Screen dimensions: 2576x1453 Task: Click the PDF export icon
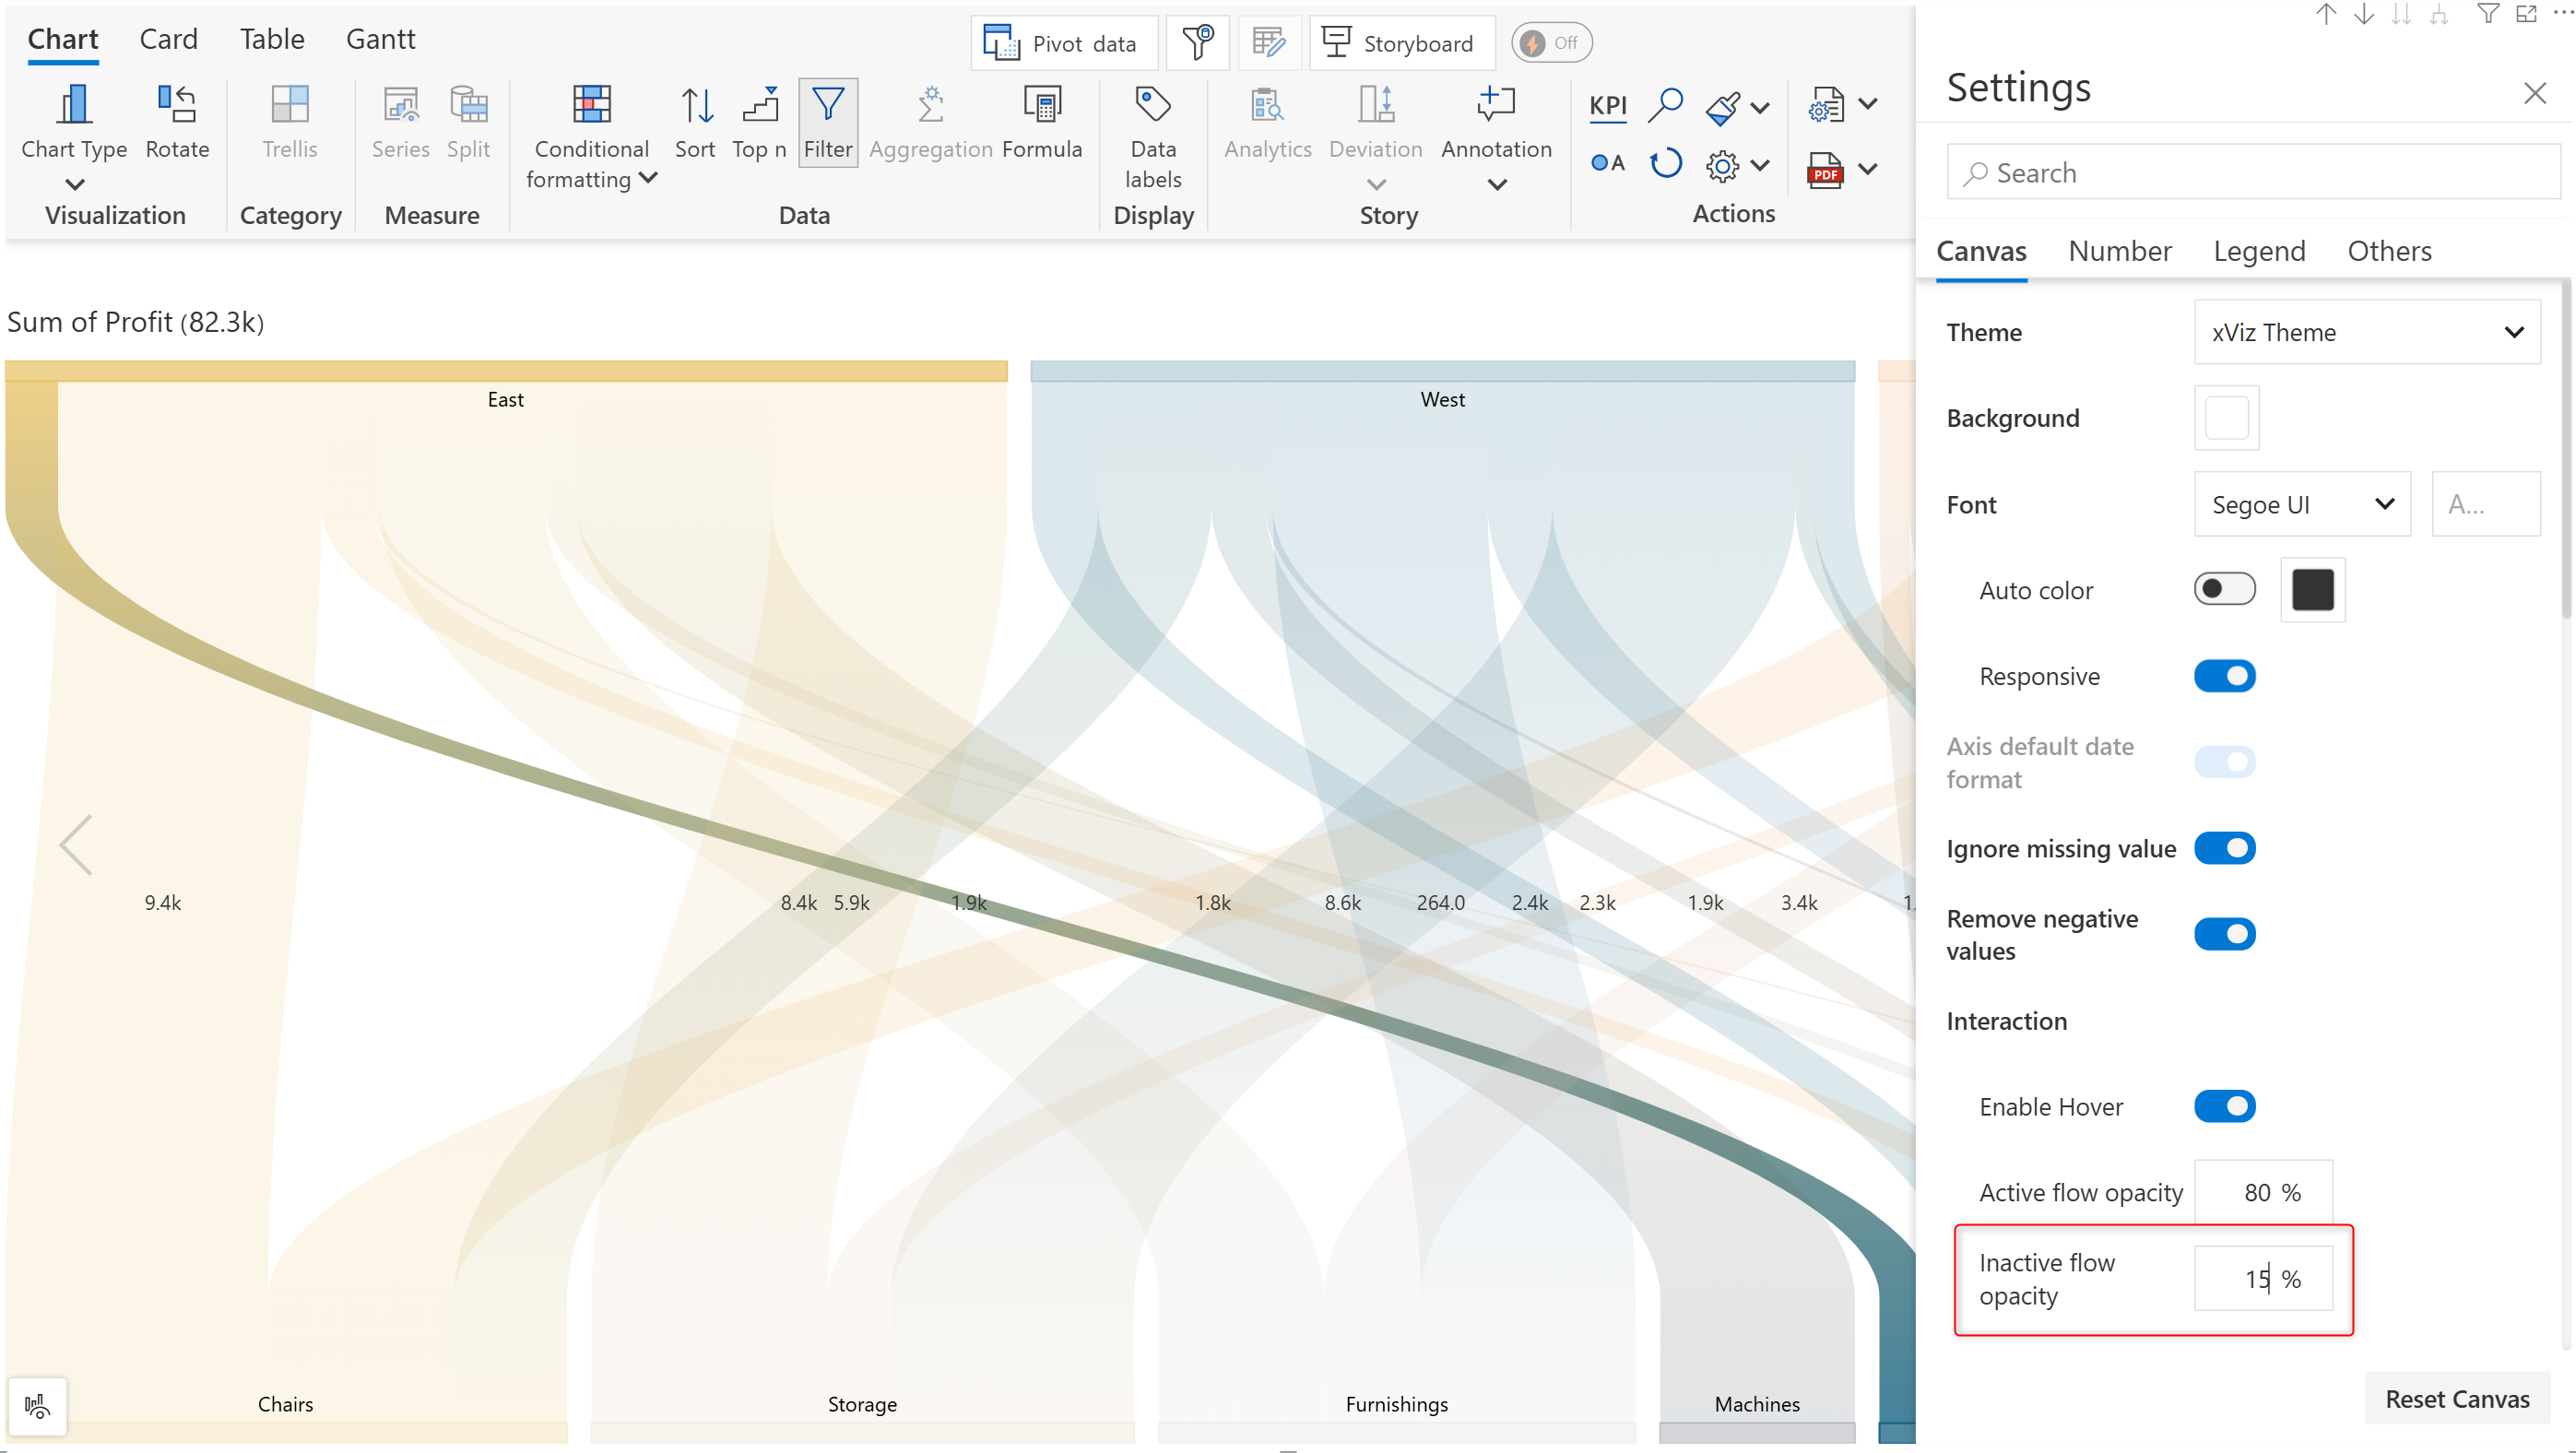(x=1825, y=171)
